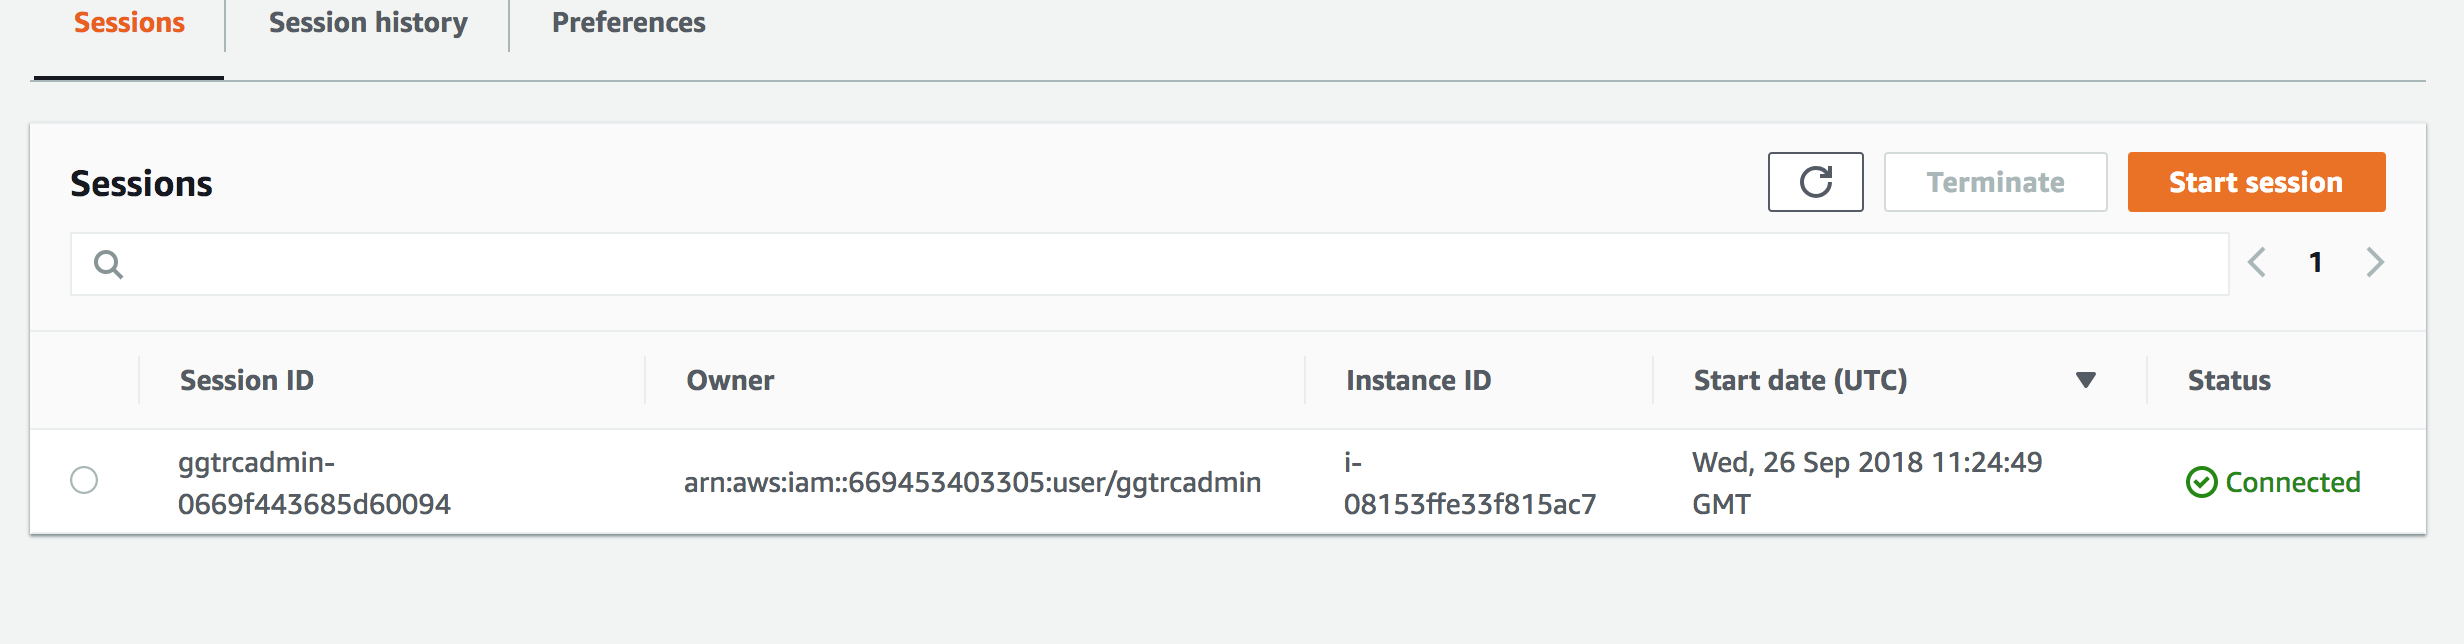
Task: Go to next page with right chevron
Action: pos(2375,263)
